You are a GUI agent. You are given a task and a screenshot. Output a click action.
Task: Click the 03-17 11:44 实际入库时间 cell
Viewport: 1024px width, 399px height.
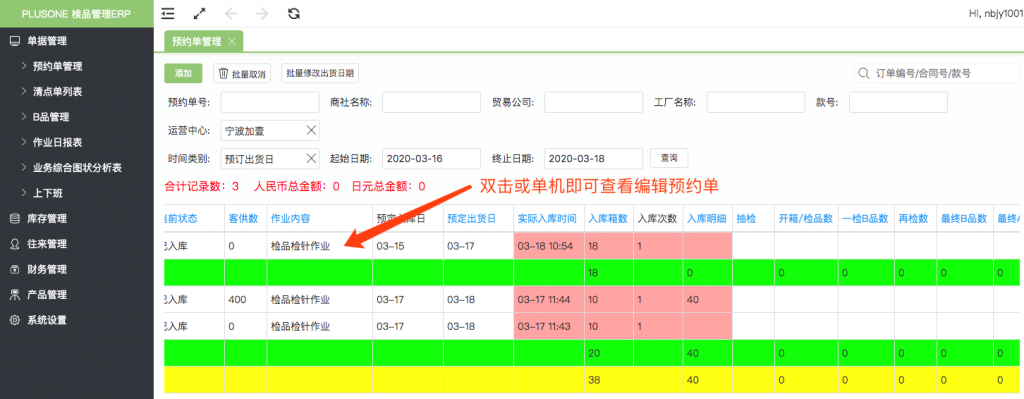(549, 300)
